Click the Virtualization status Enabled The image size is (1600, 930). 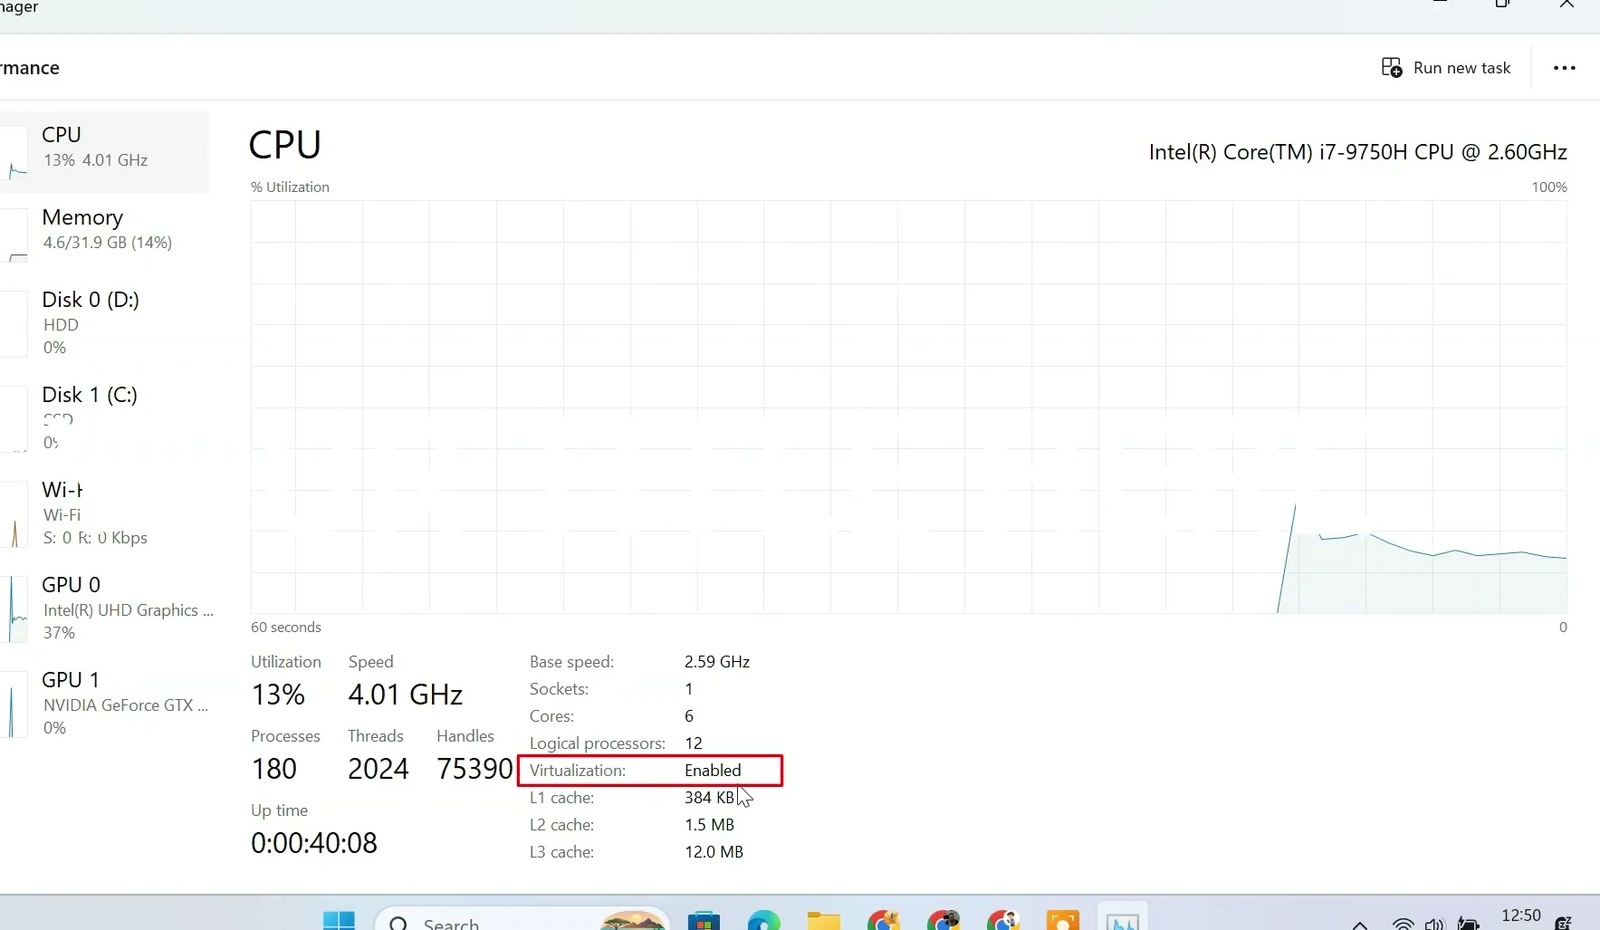coord(713,770)
